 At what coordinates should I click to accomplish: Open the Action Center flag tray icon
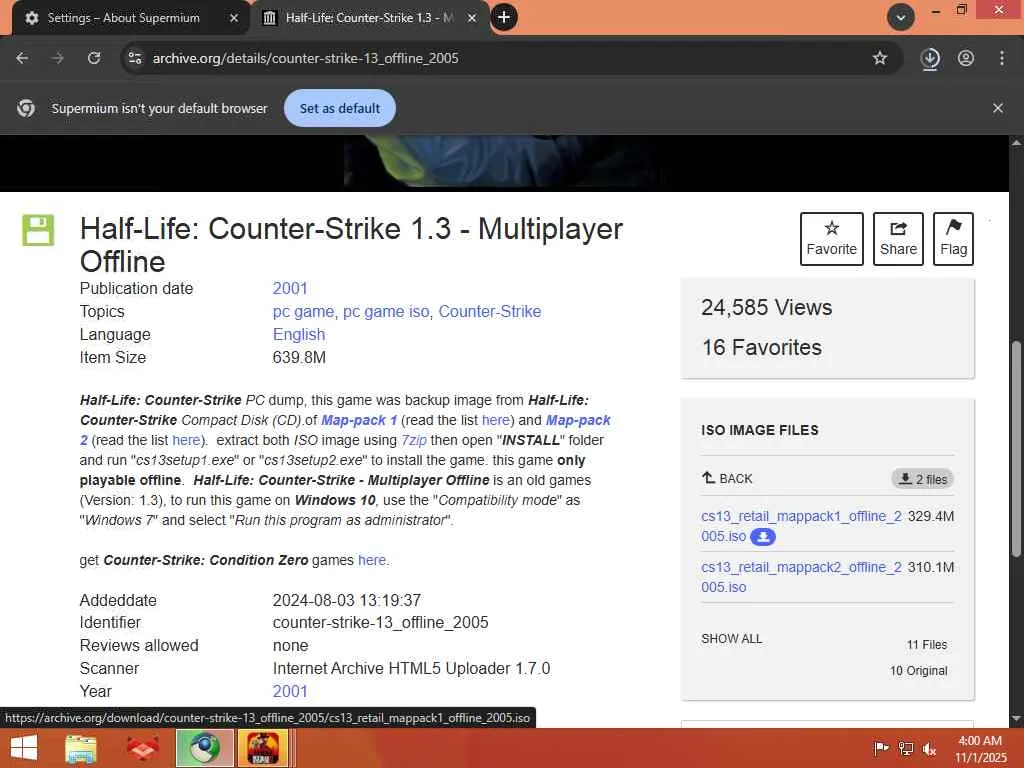[x=881, y=748]
